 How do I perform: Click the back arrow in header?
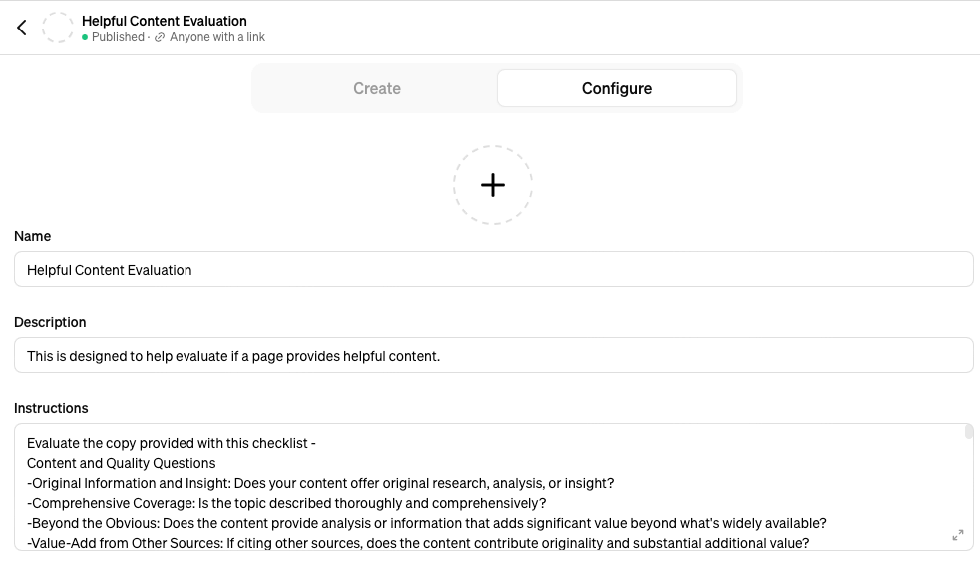[22, 28]
